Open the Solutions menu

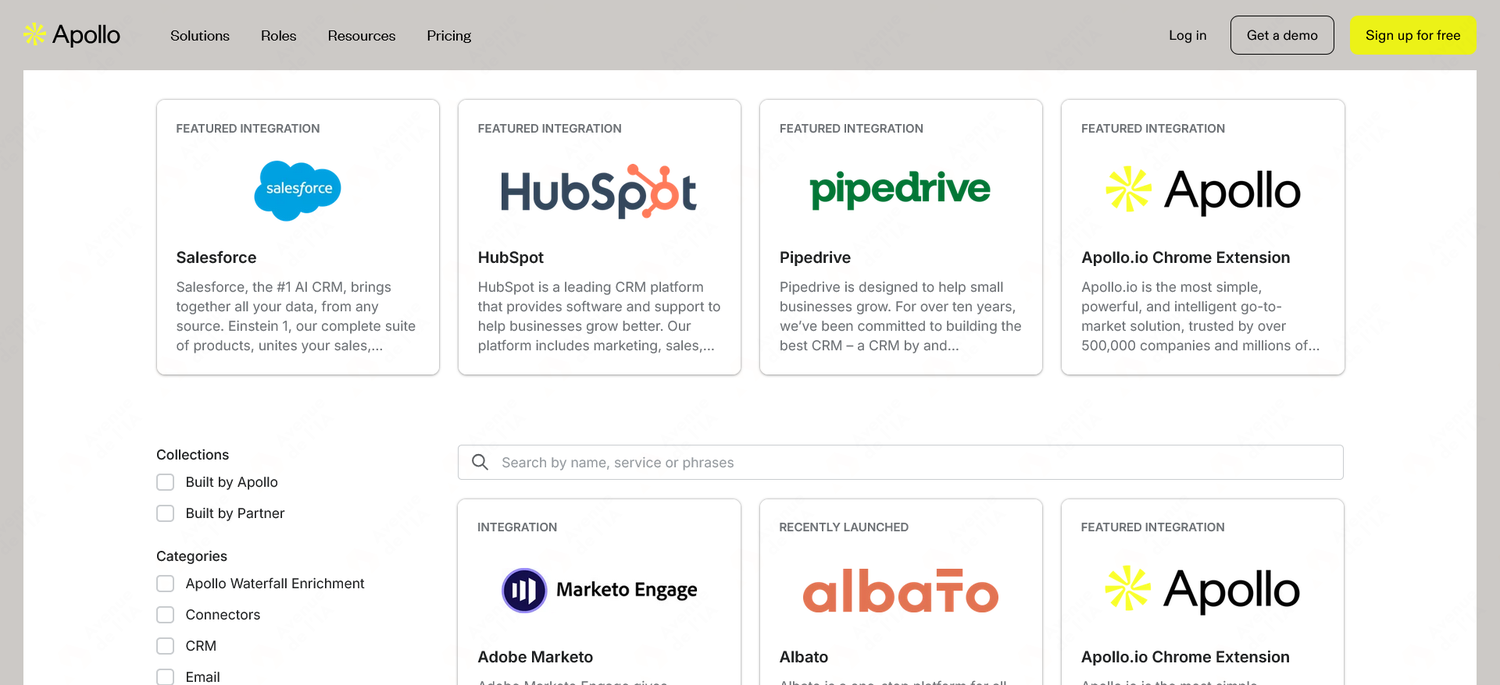click(x=200, y=36)
